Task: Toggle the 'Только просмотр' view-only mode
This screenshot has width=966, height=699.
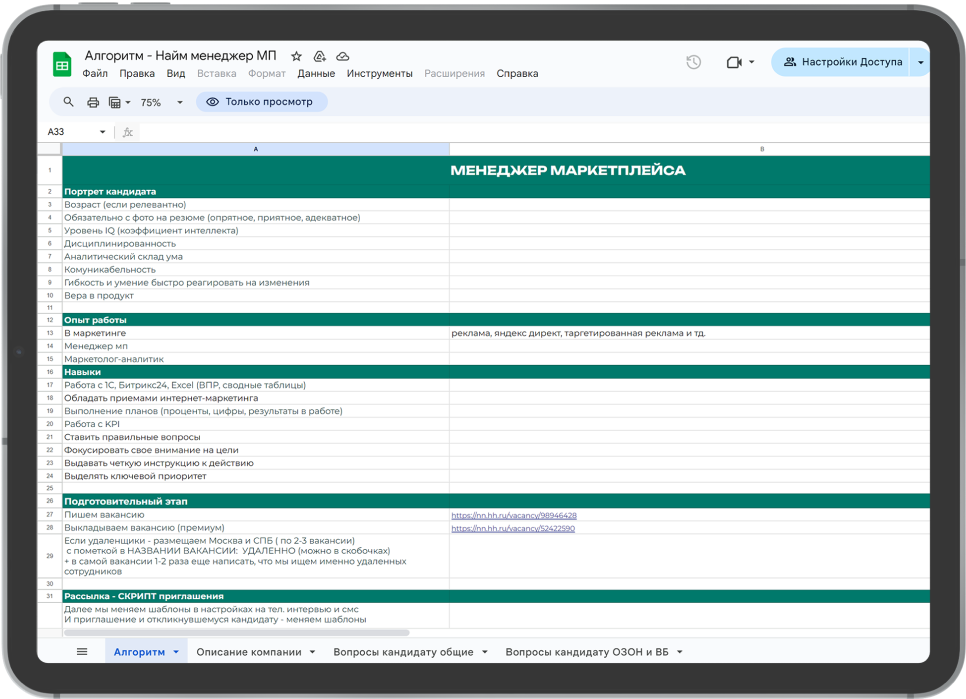Action: [x=260, y=102]
